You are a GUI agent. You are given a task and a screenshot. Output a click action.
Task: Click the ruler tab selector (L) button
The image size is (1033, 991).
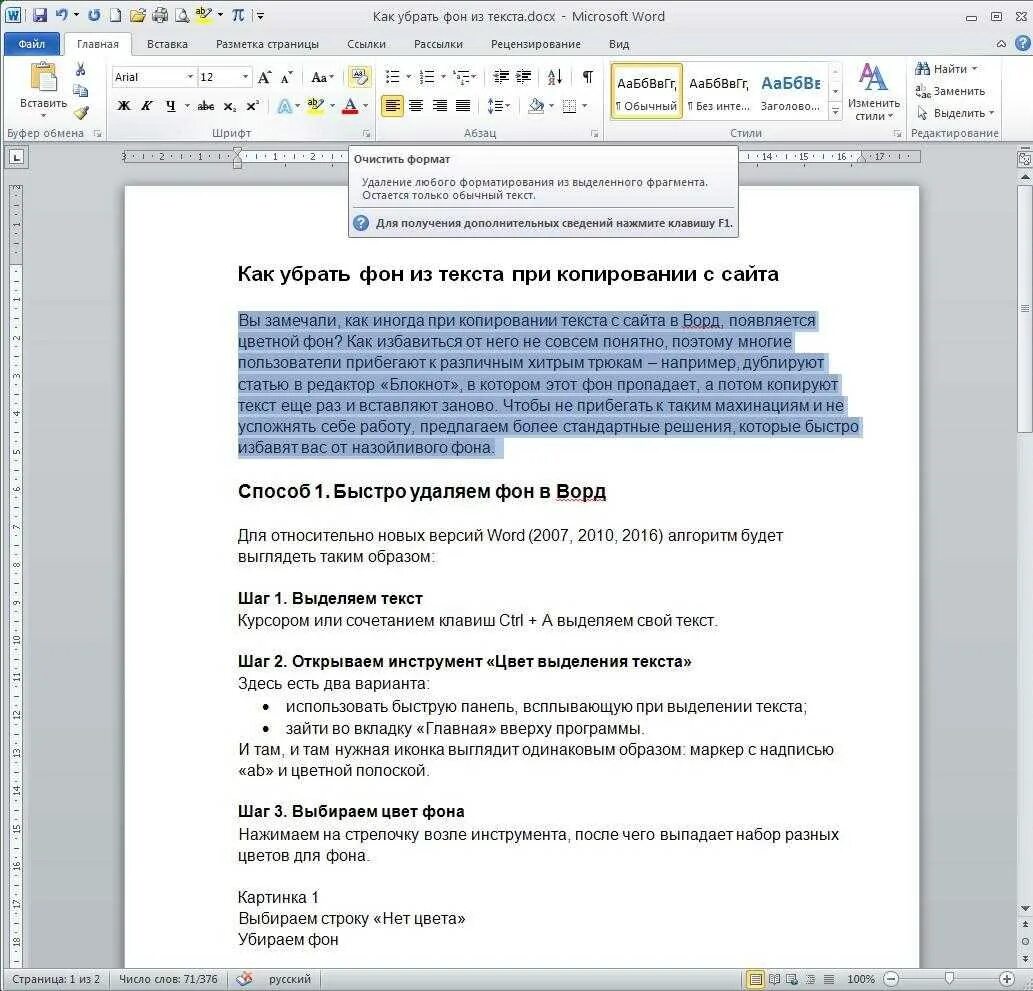(x=16, y=157)
